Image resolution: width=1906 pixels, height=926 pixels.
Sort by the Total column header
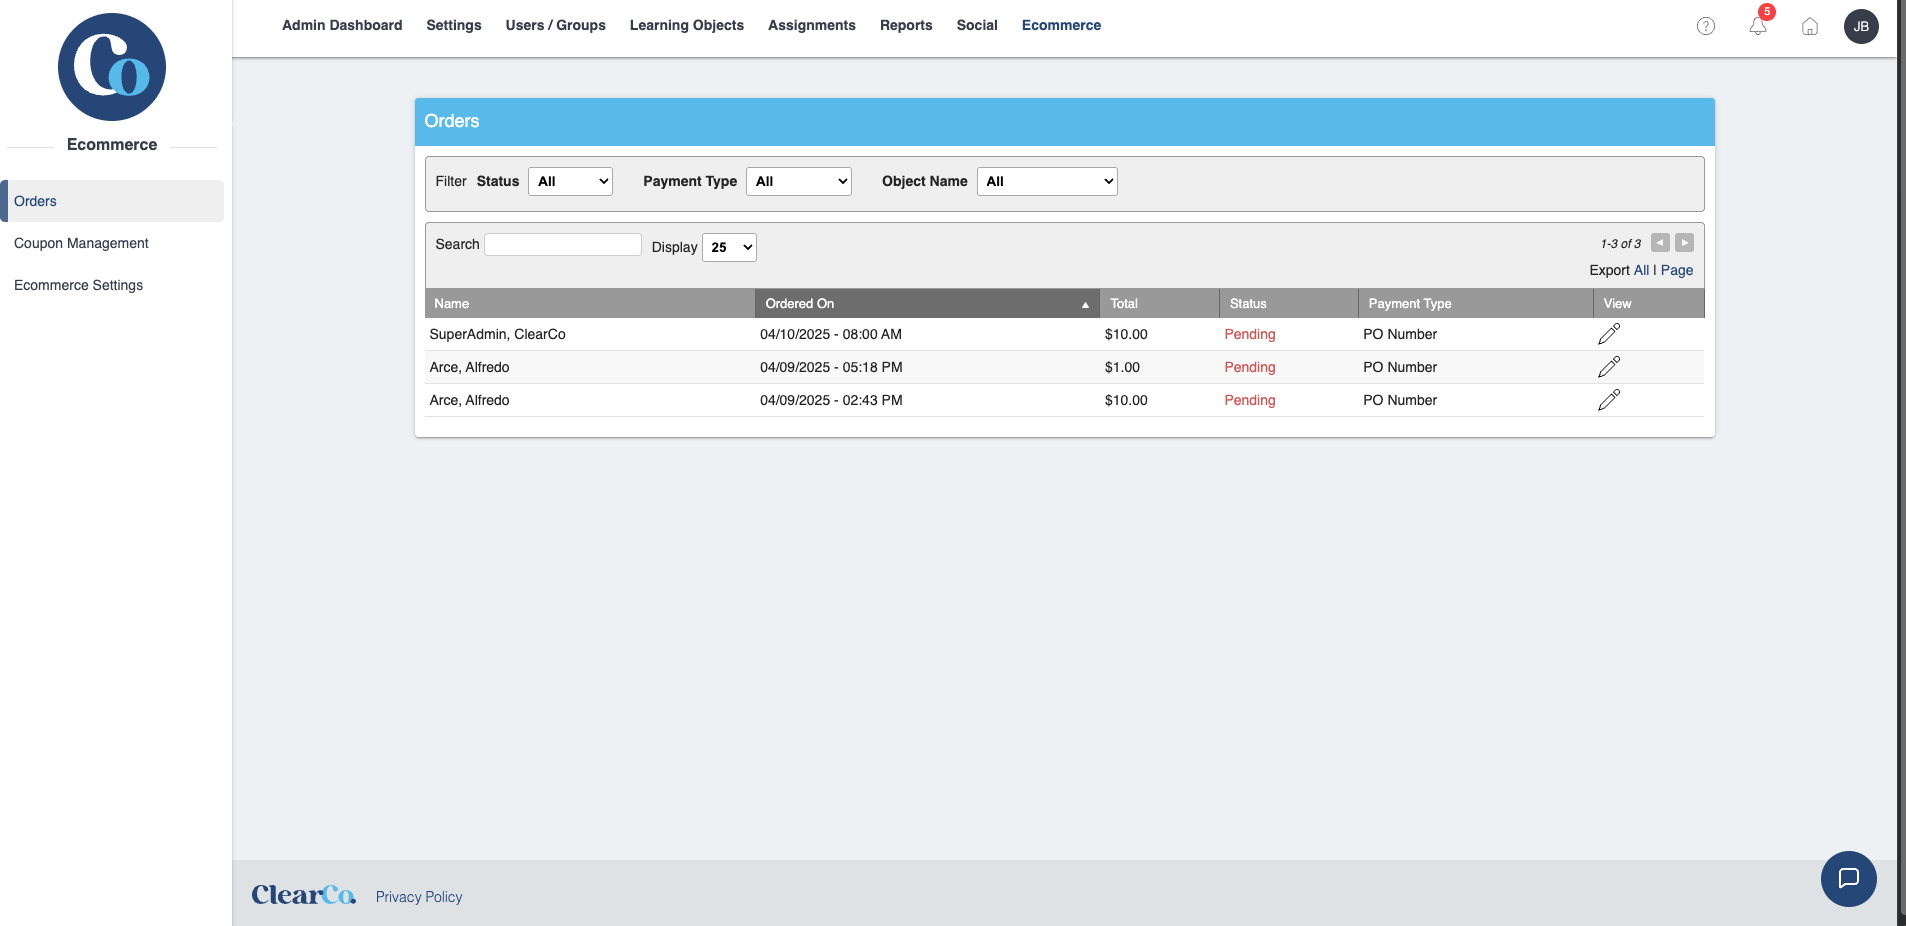pyautogui.click(x=1159, y=303)
